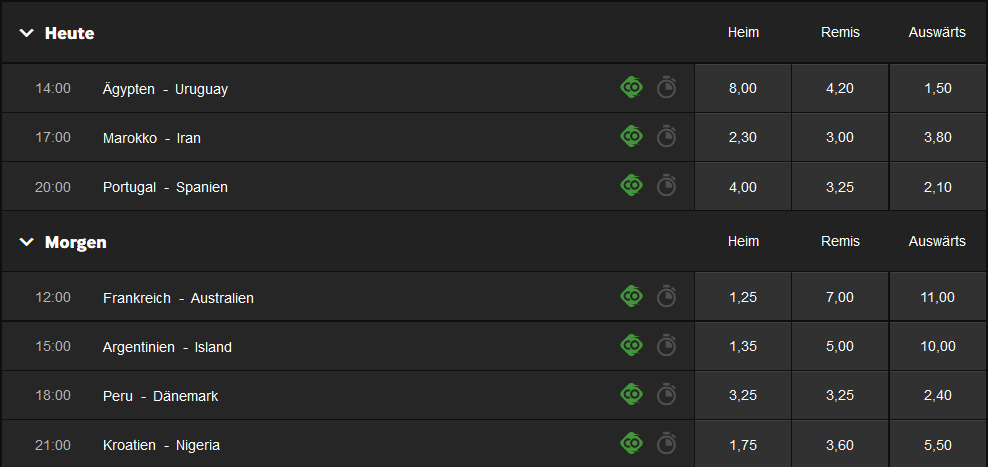The height and width of the screenshot is (467, 988).
Task: Click green cash-out icon for Argentinien - Island
Action: click(631, 345)
